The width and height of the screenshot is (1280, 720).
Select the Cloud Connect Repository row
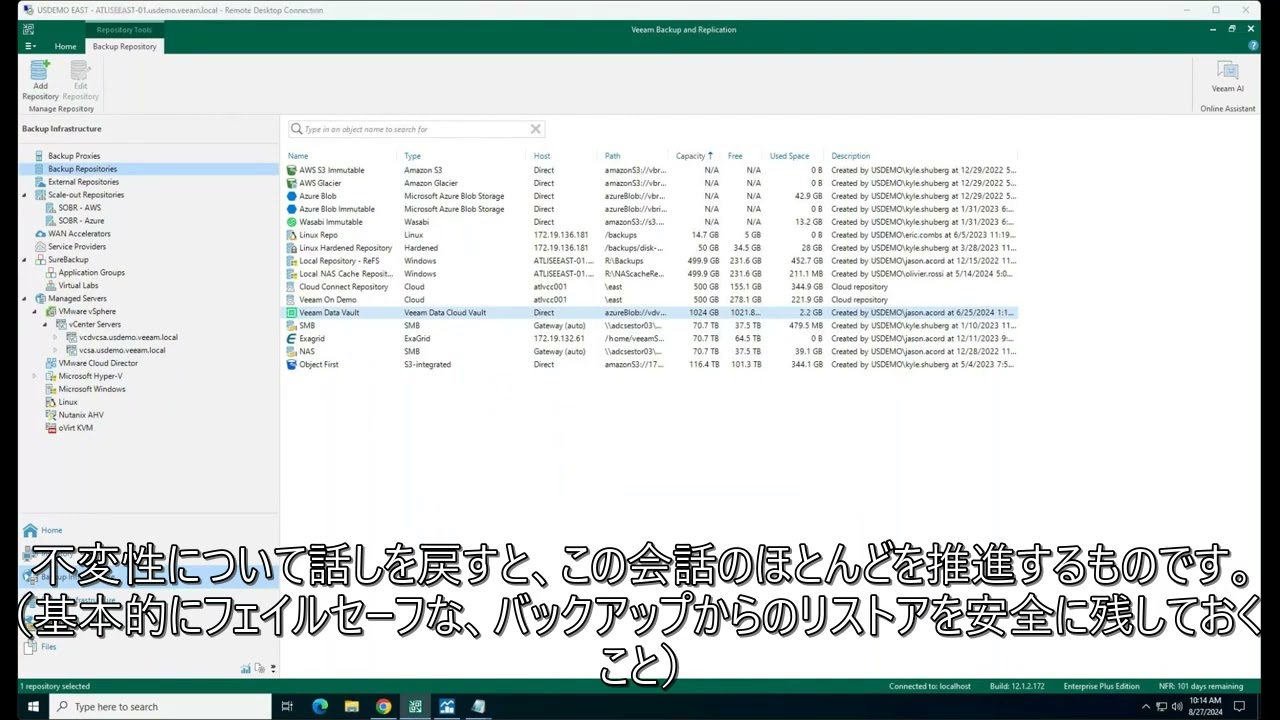point(651,287)
